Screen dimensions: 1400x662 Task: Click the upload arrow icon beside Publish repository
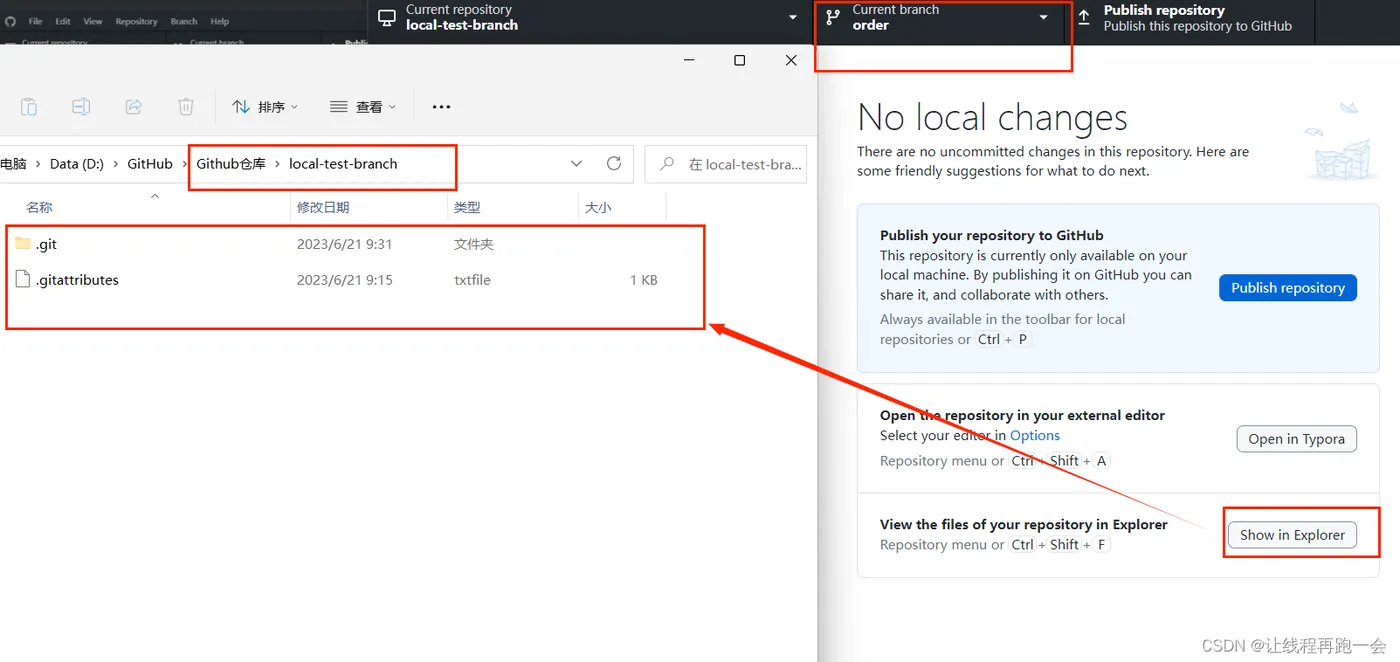click(x=1084, y=18)
